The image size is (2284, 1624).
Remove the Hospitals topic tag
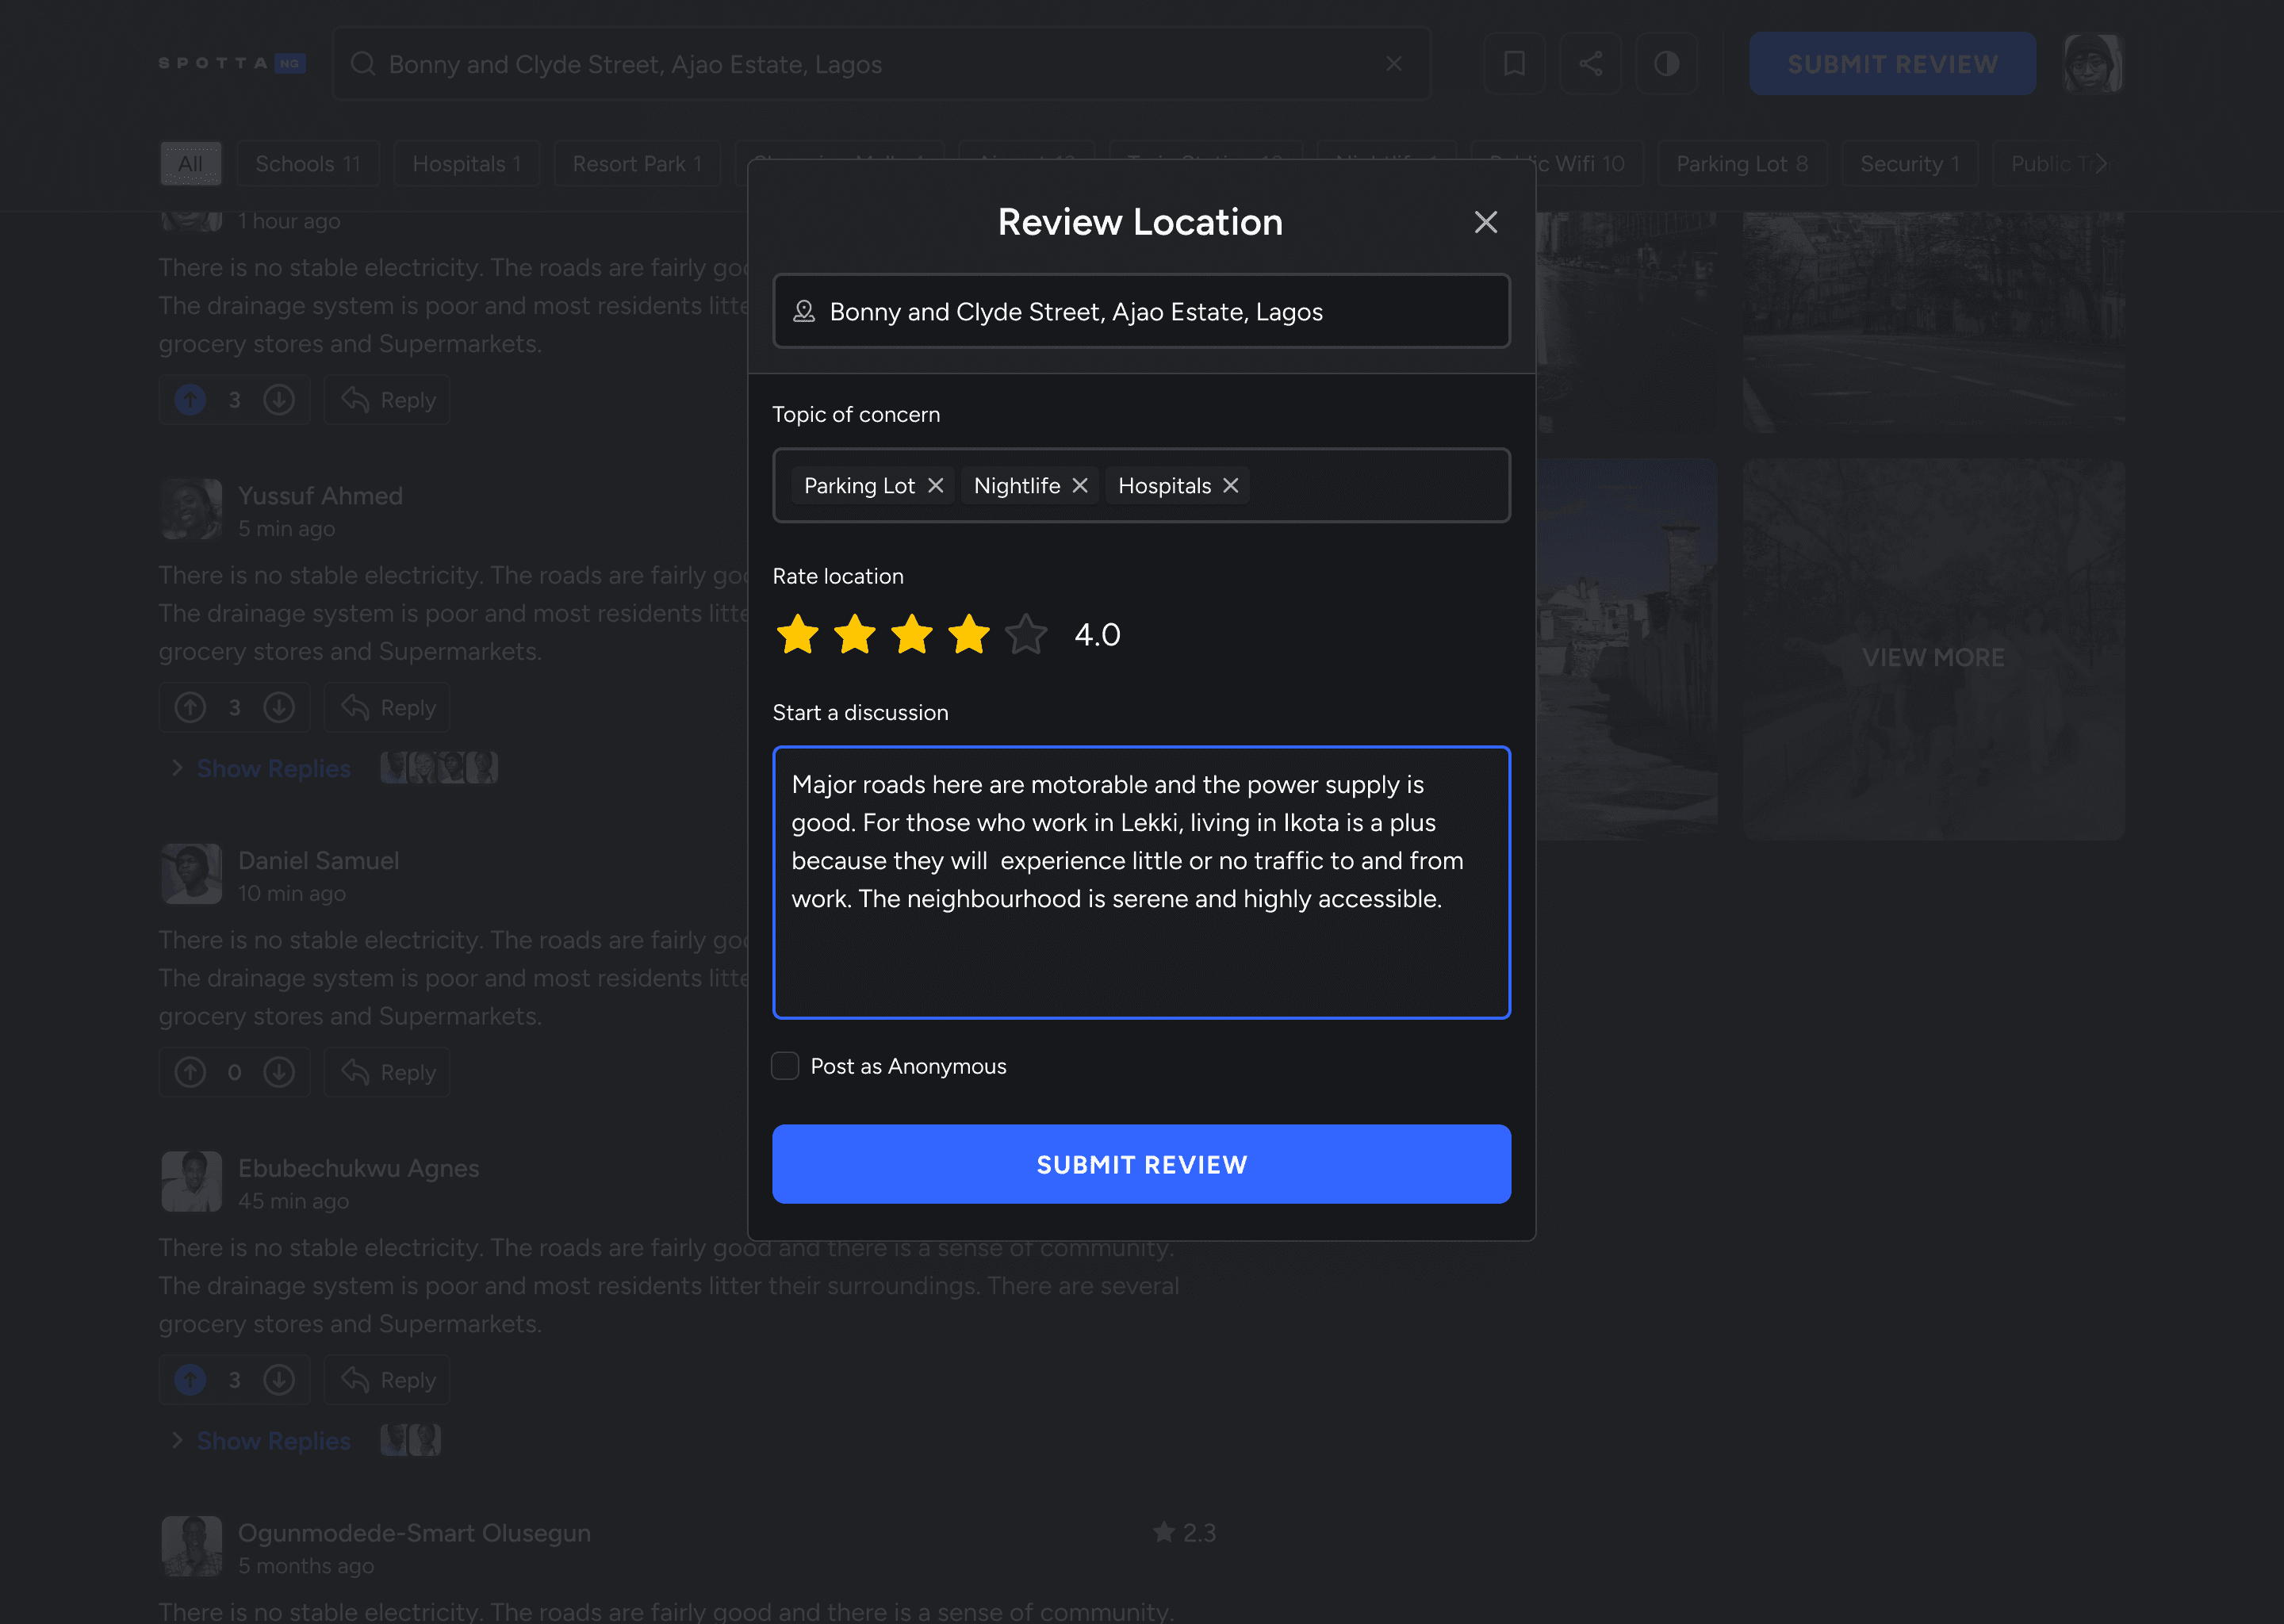coord(1231,485)
